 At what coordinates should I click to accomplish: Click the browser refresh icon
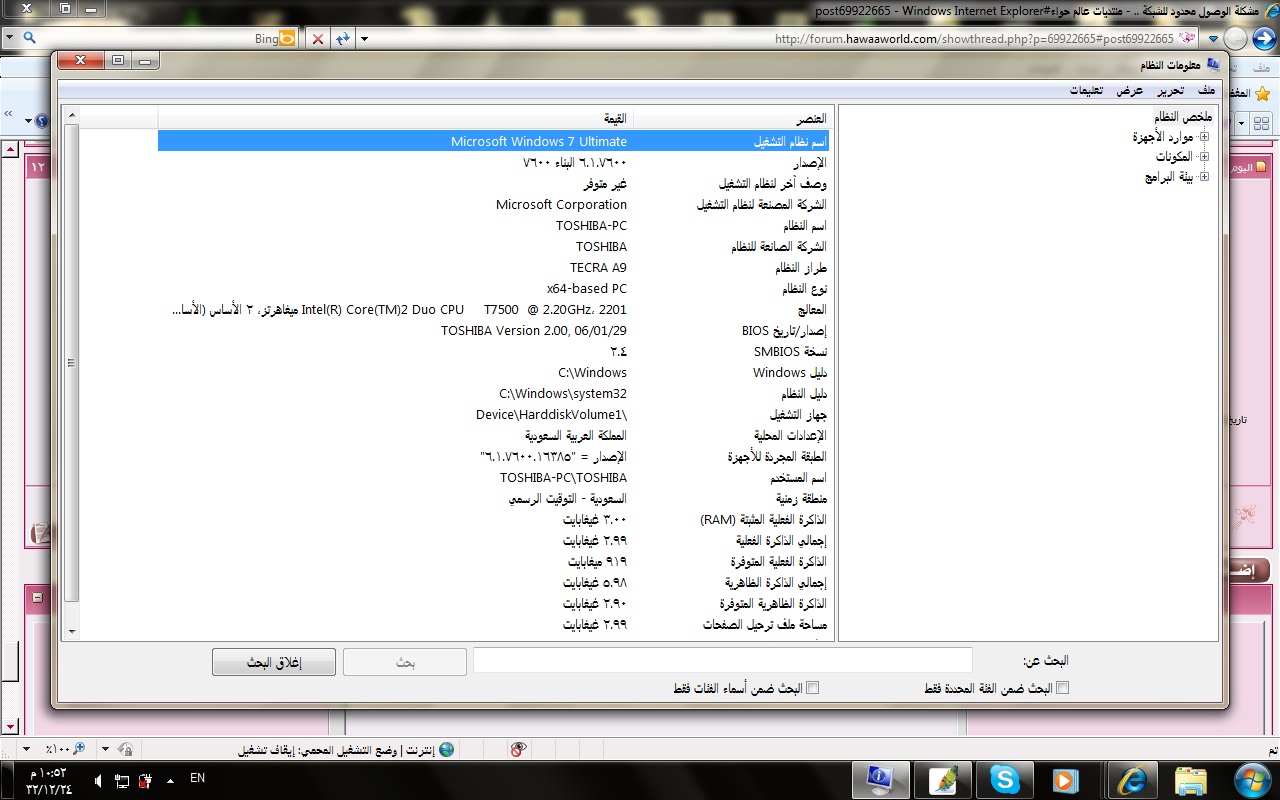point(343,38)
